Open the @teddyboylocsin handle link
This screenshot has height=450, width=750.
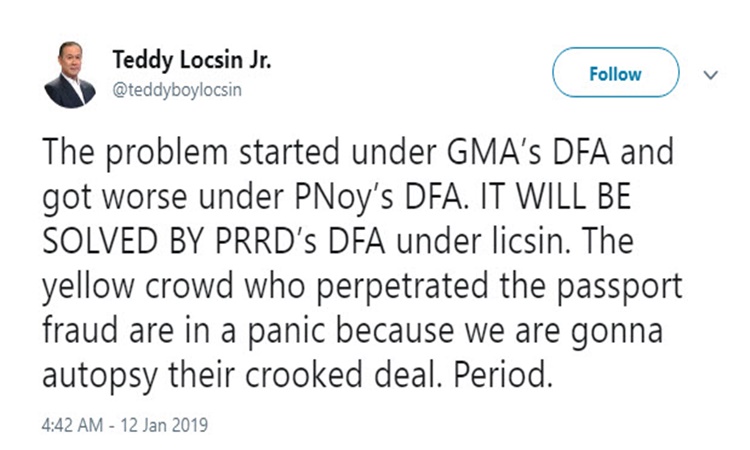pos(177,90)
